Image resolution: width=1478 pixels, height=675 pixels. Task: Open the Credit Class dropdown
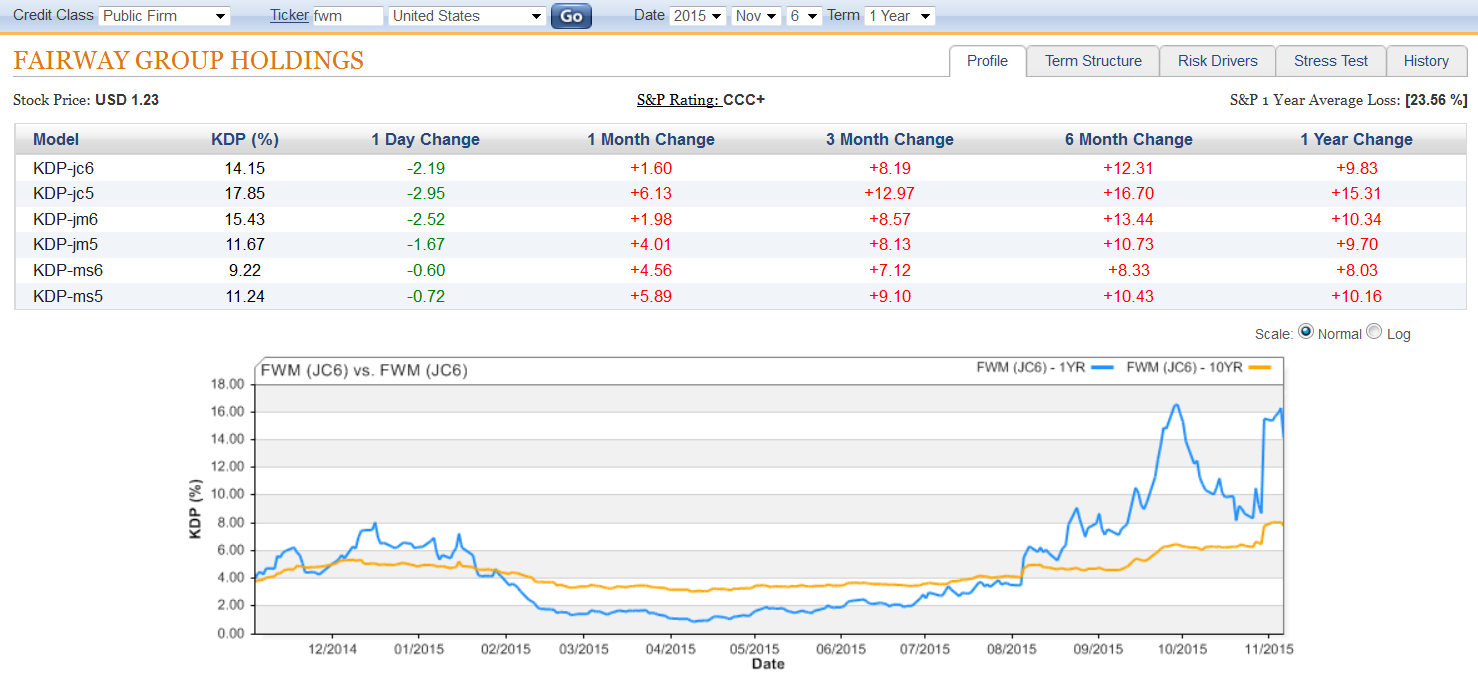coord(164,16)
